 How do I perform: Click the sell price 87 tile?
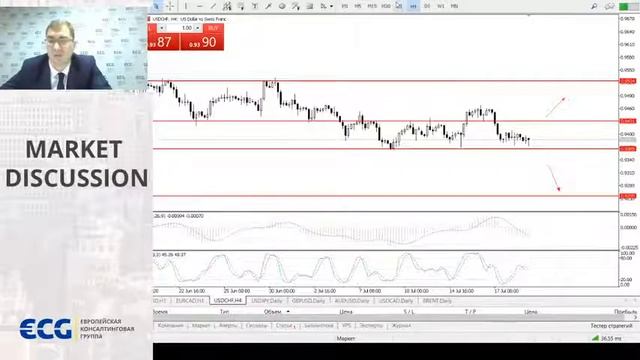coord(163,42)
